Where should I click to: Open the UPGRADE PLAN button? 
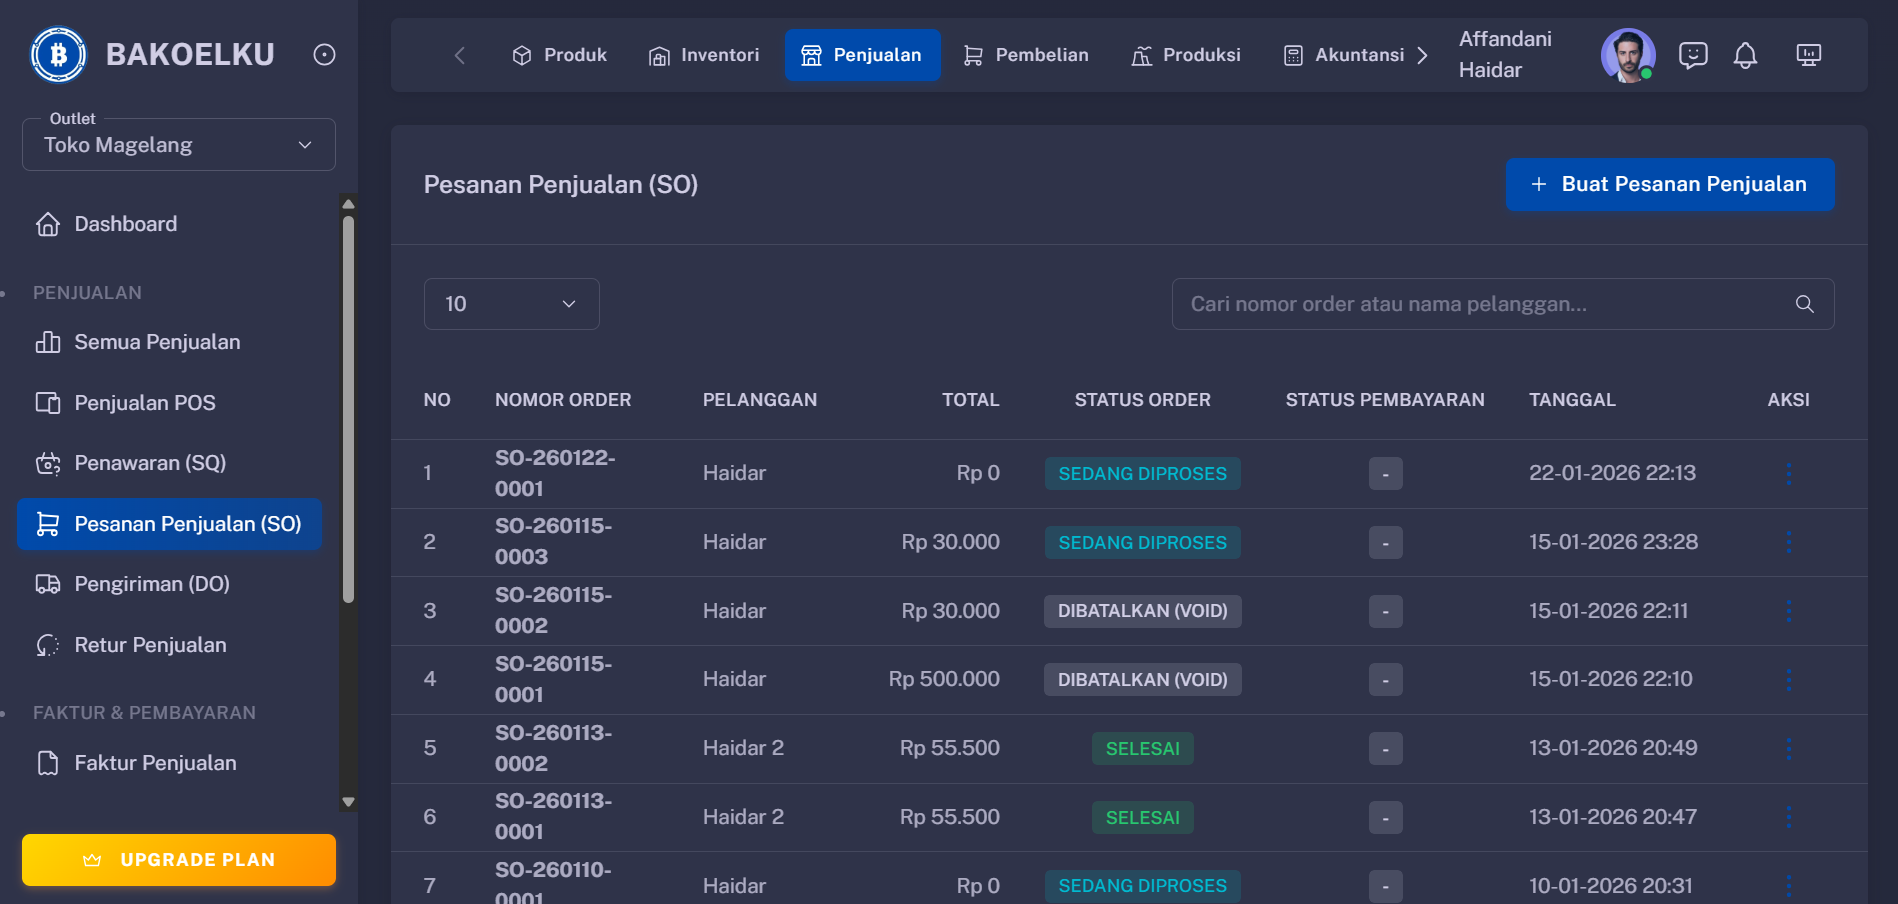(x=178, y=859)
